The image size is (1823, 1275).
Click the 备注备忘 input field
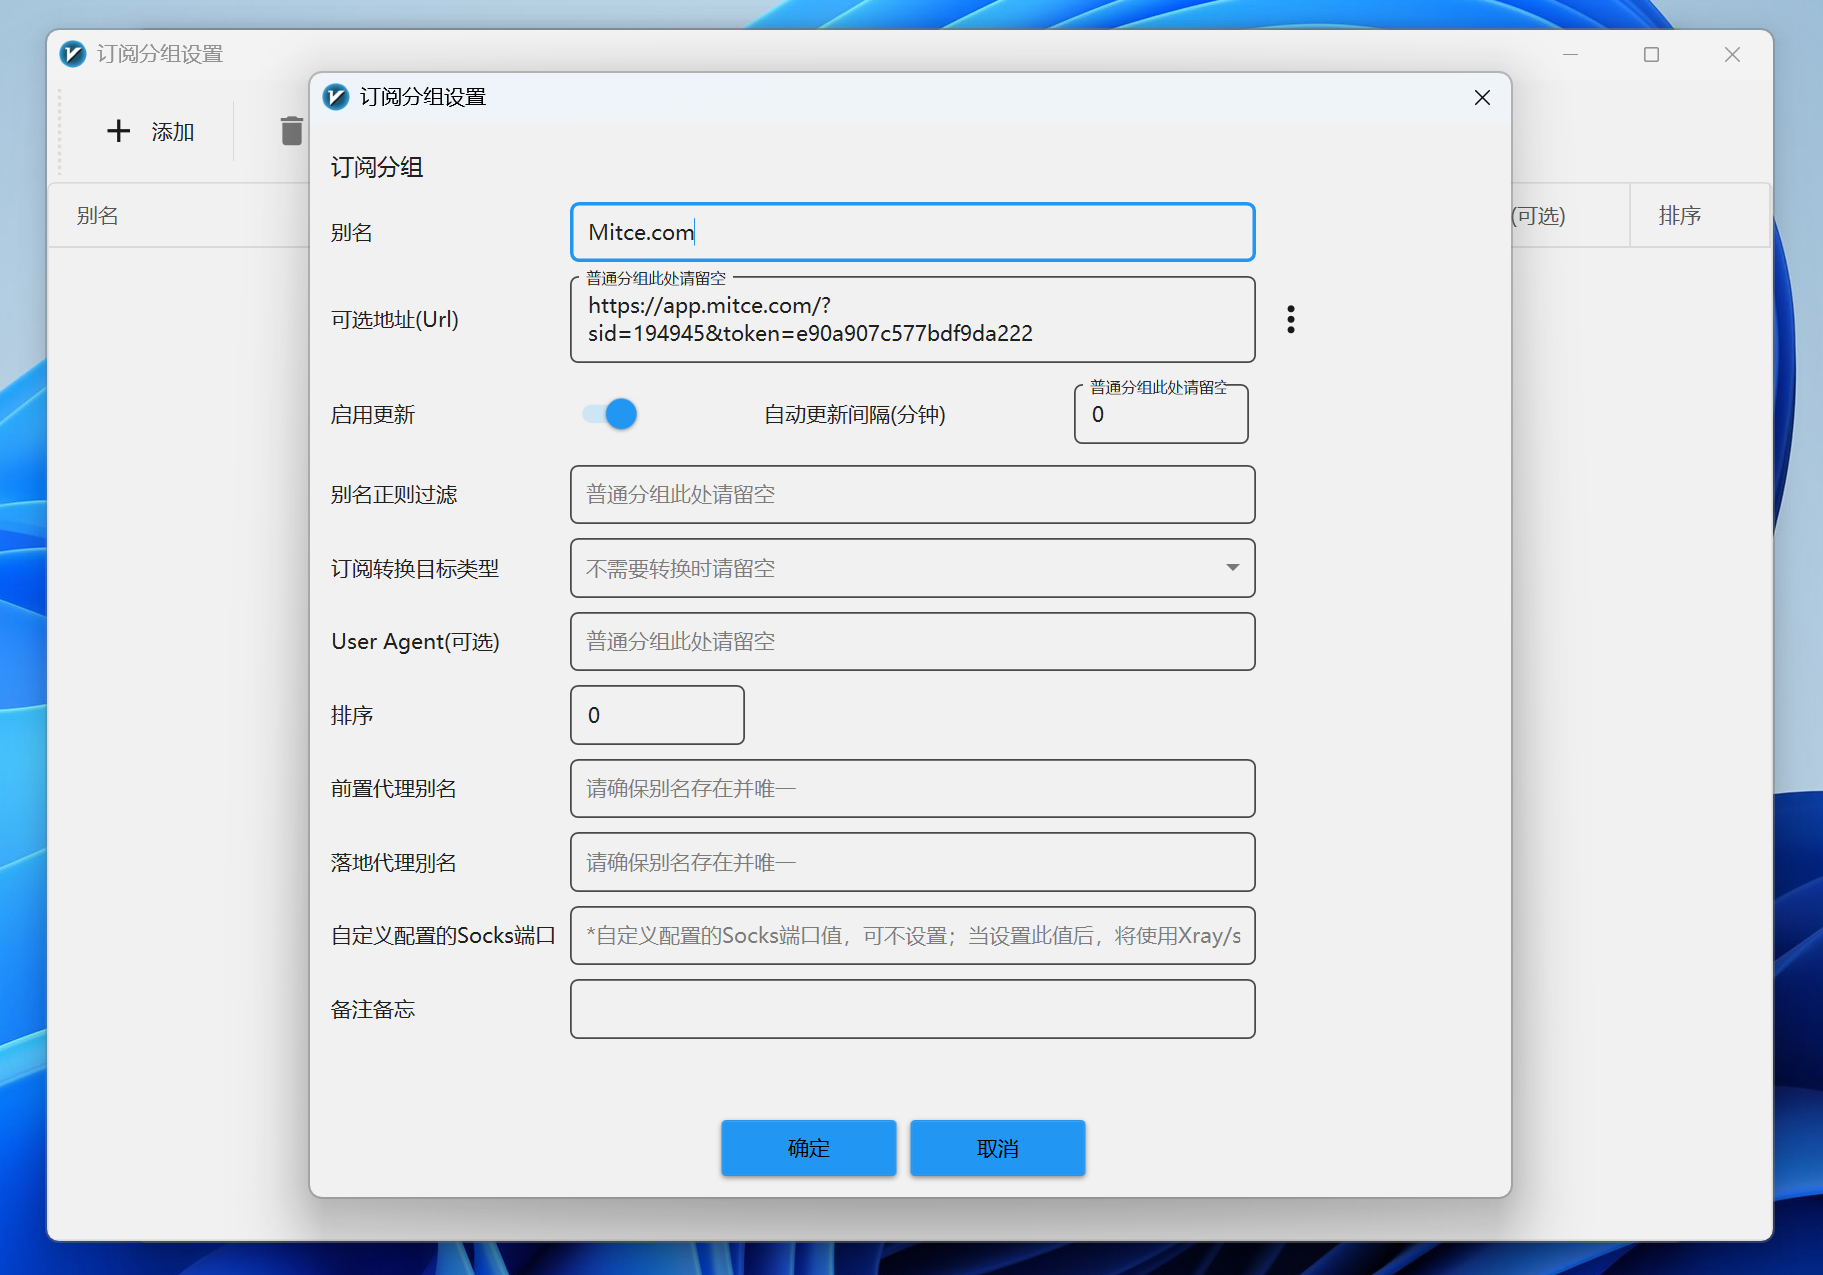[x=912, y=1009]
